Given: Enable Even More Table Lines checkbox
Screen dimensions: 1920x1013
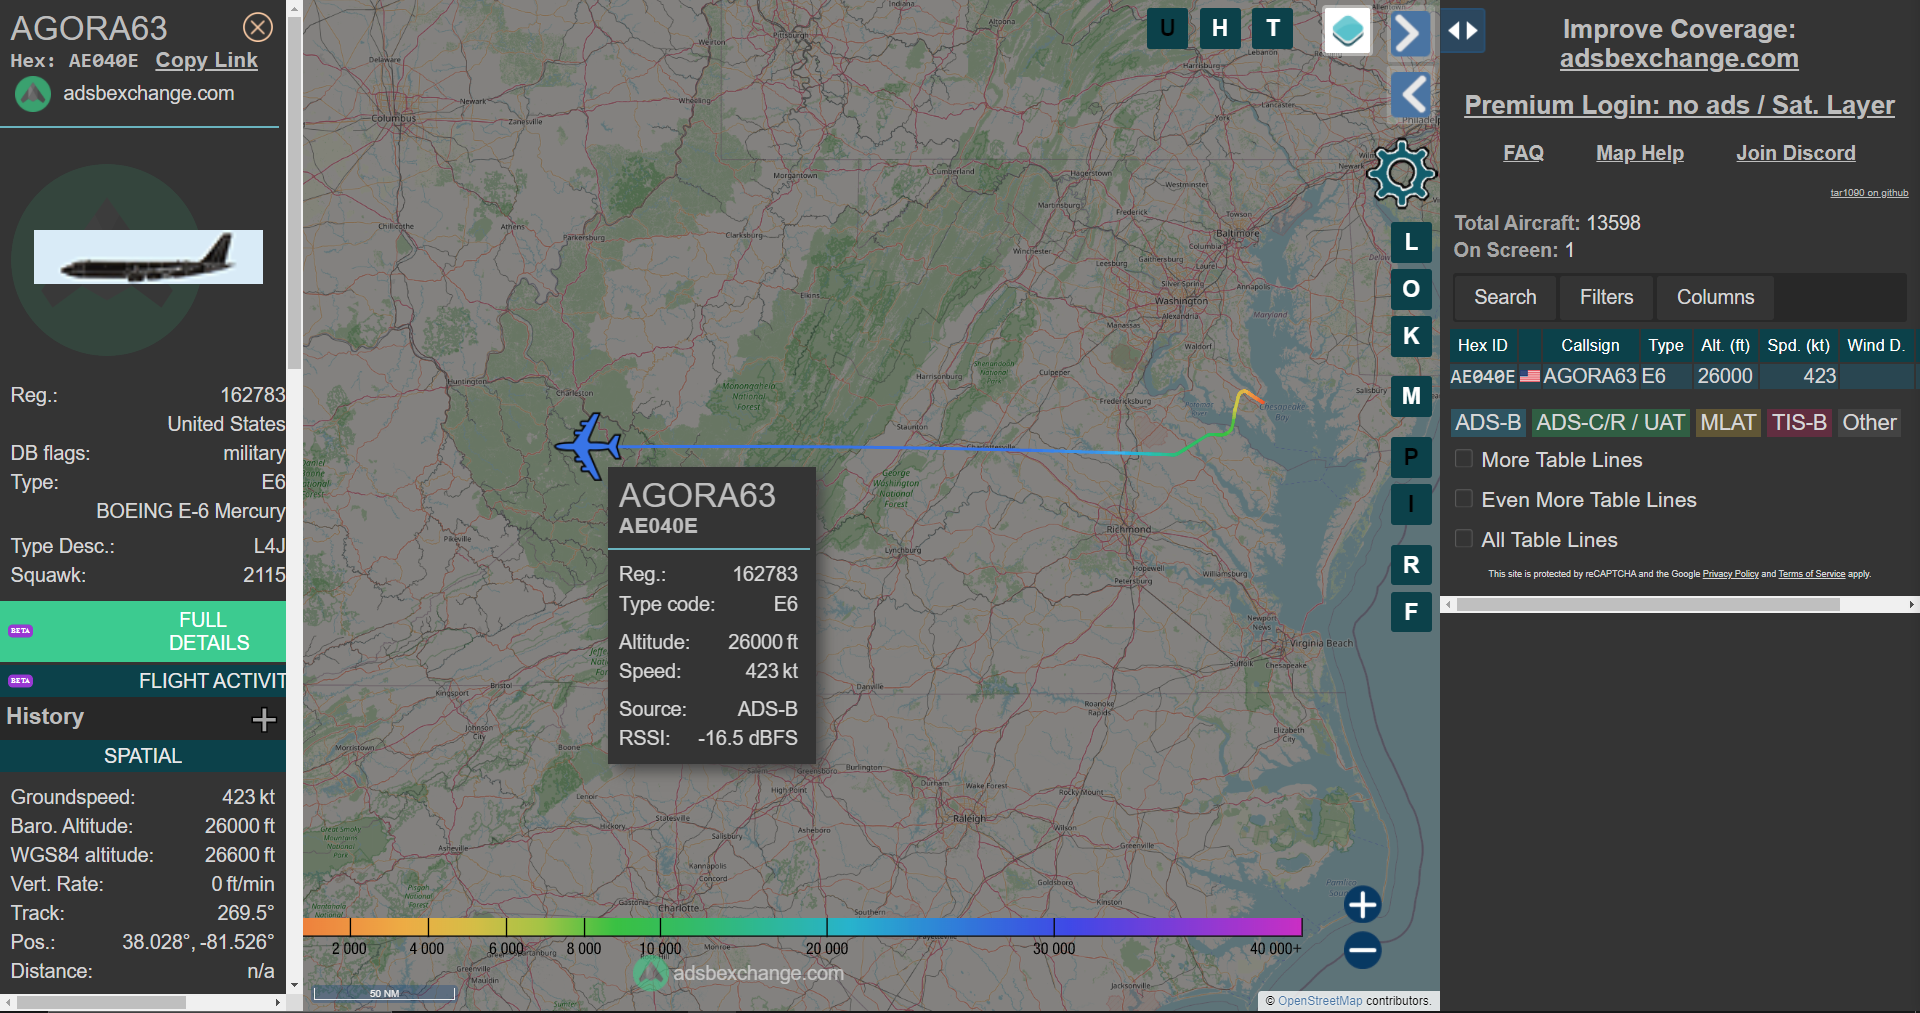Looking at the screenshot, I should (1464, 499).
